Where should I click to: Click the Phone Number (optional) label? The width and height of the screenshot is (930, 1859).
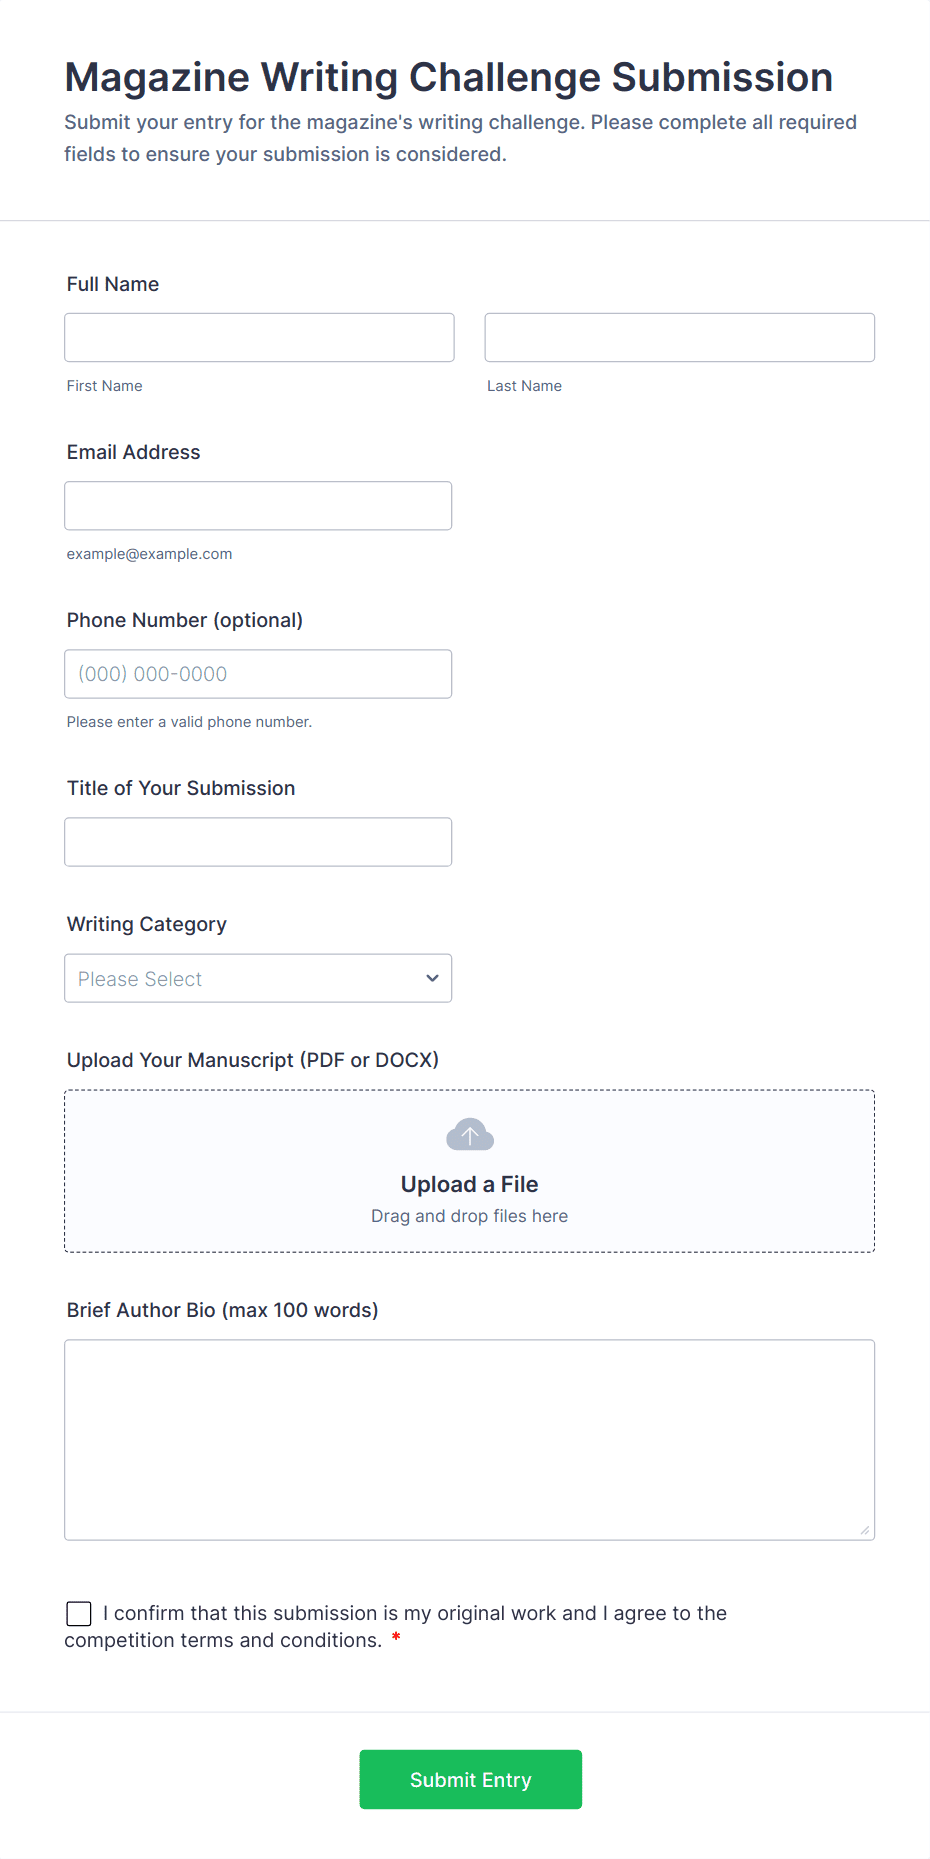pyautogui.click(x=184, y=620)
